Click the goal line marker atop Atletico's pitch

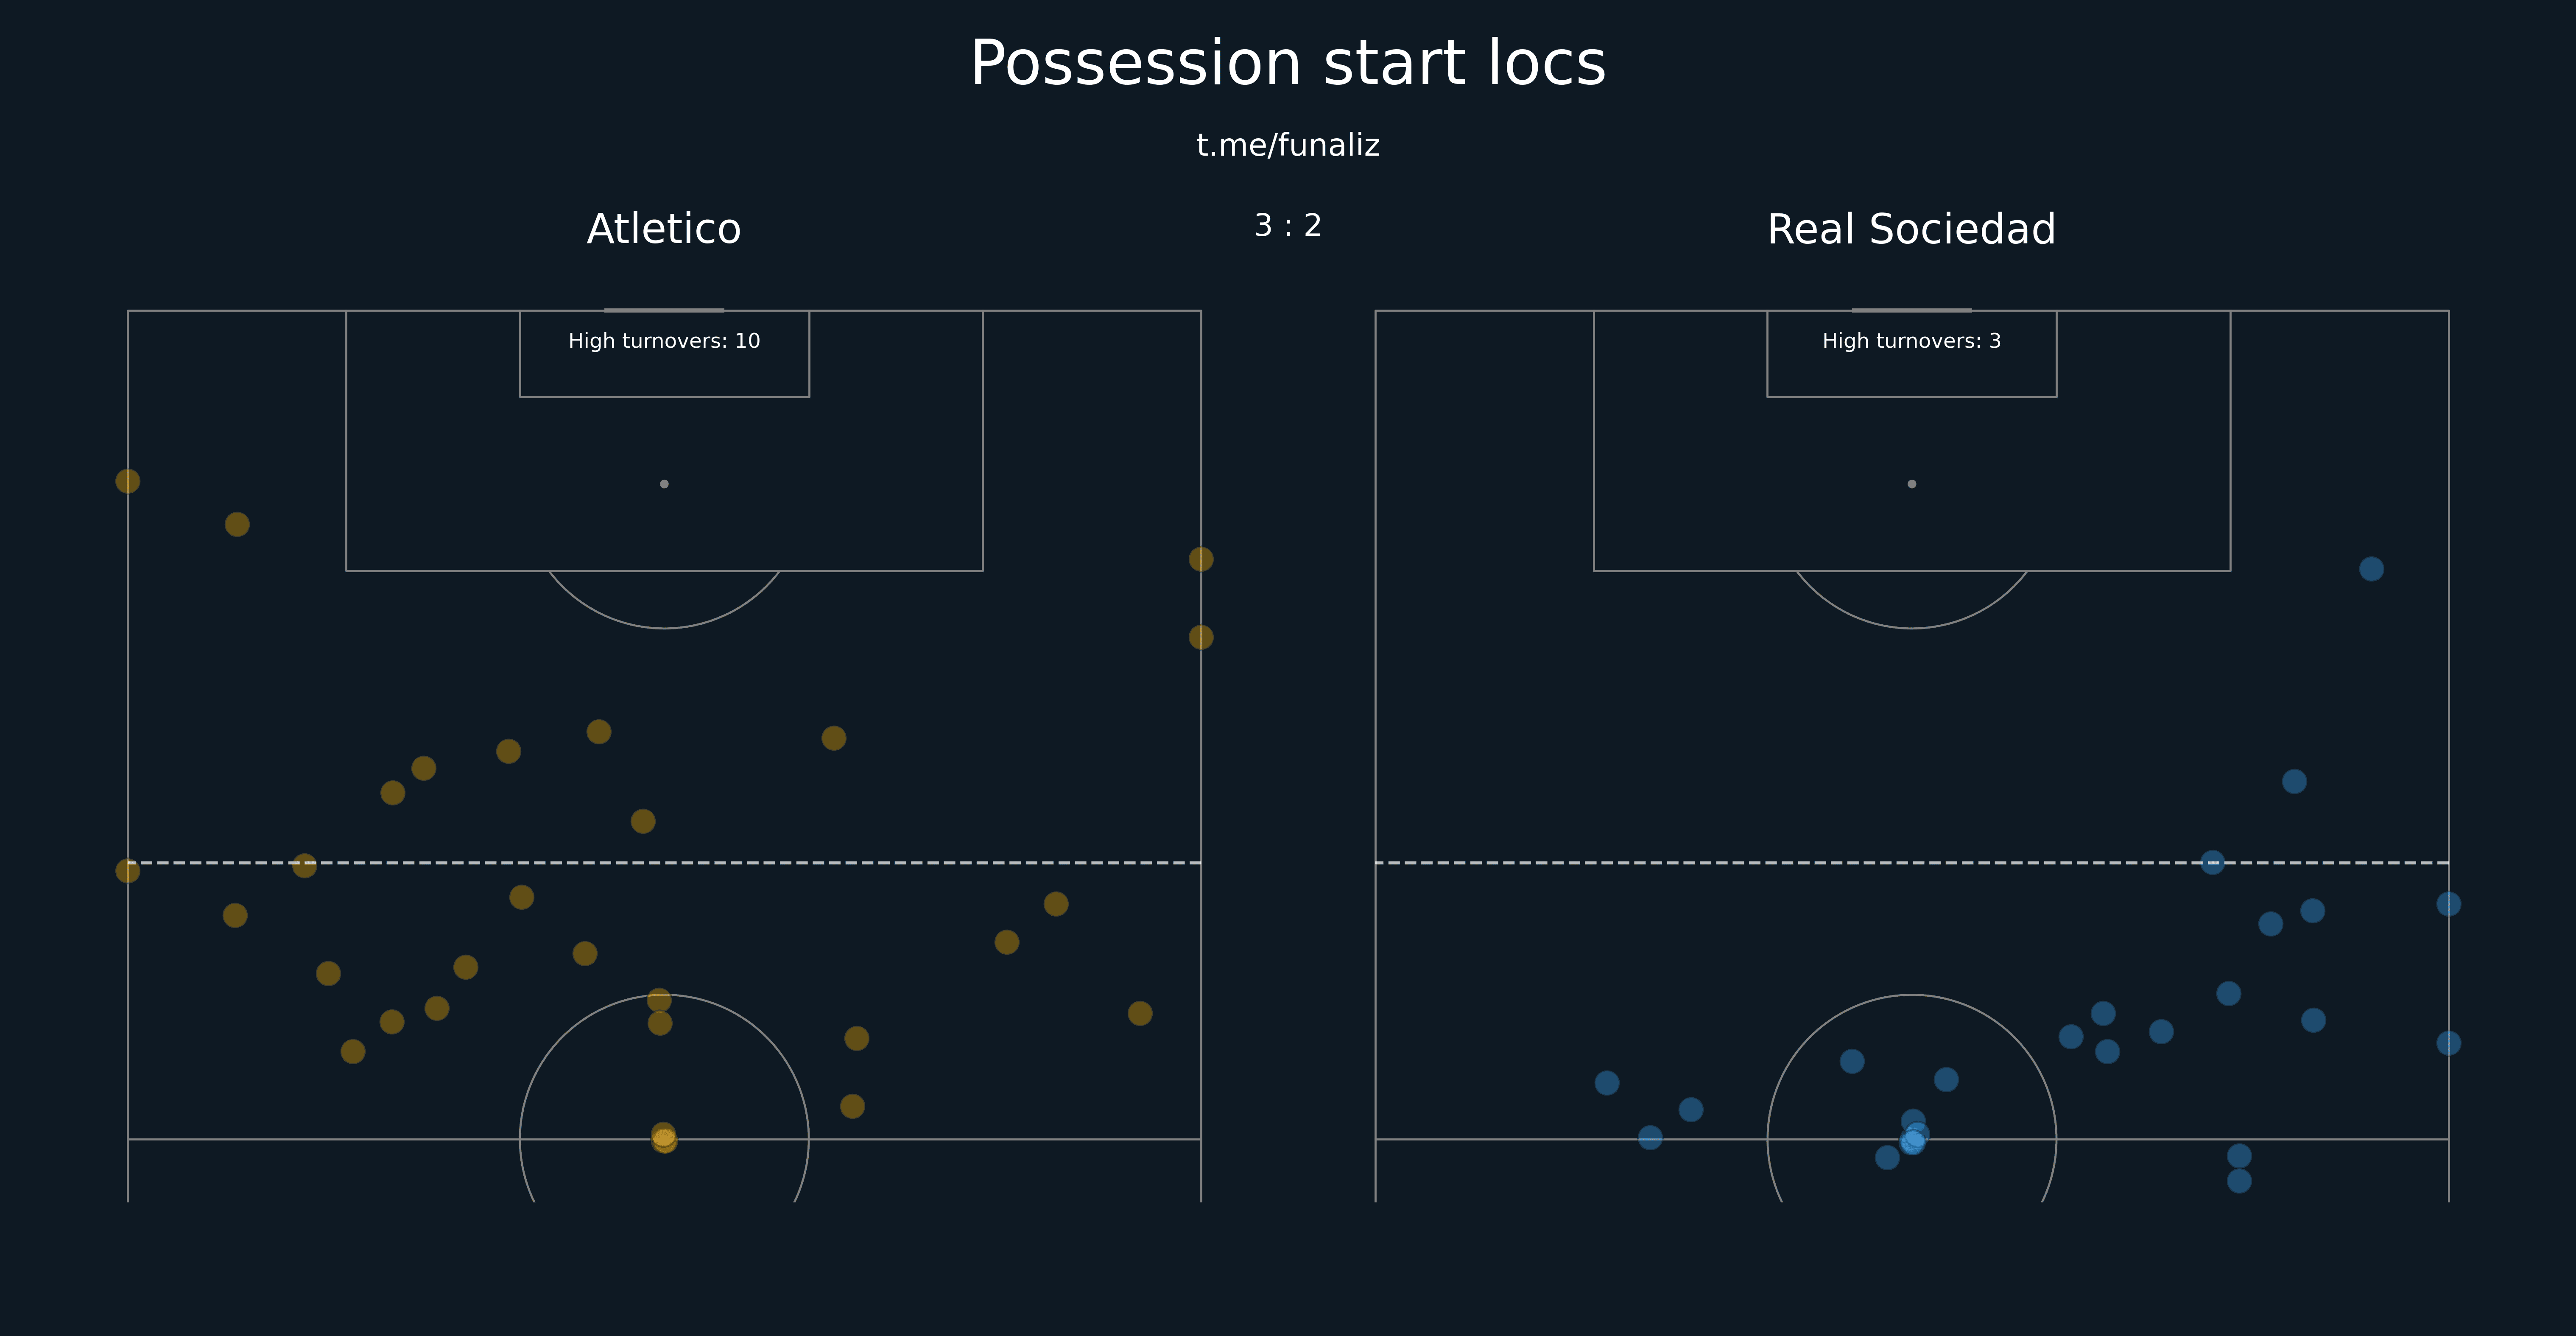point(664,310)
